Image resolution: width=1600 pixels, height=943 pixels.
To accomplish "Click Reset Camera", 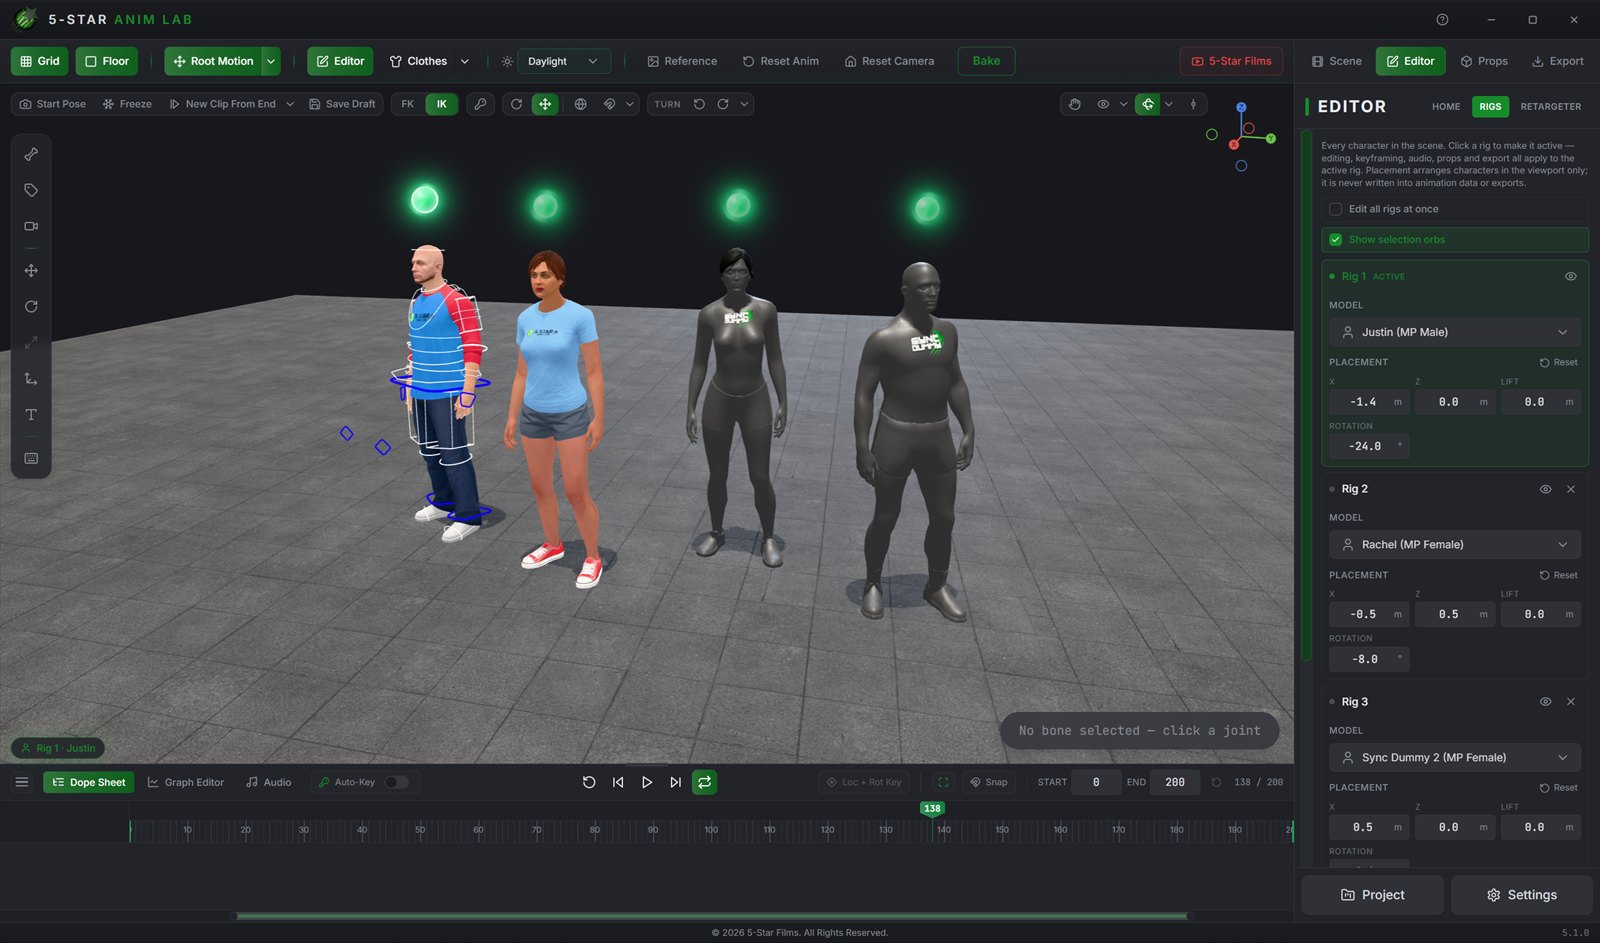I will click(x=889, y=61).
